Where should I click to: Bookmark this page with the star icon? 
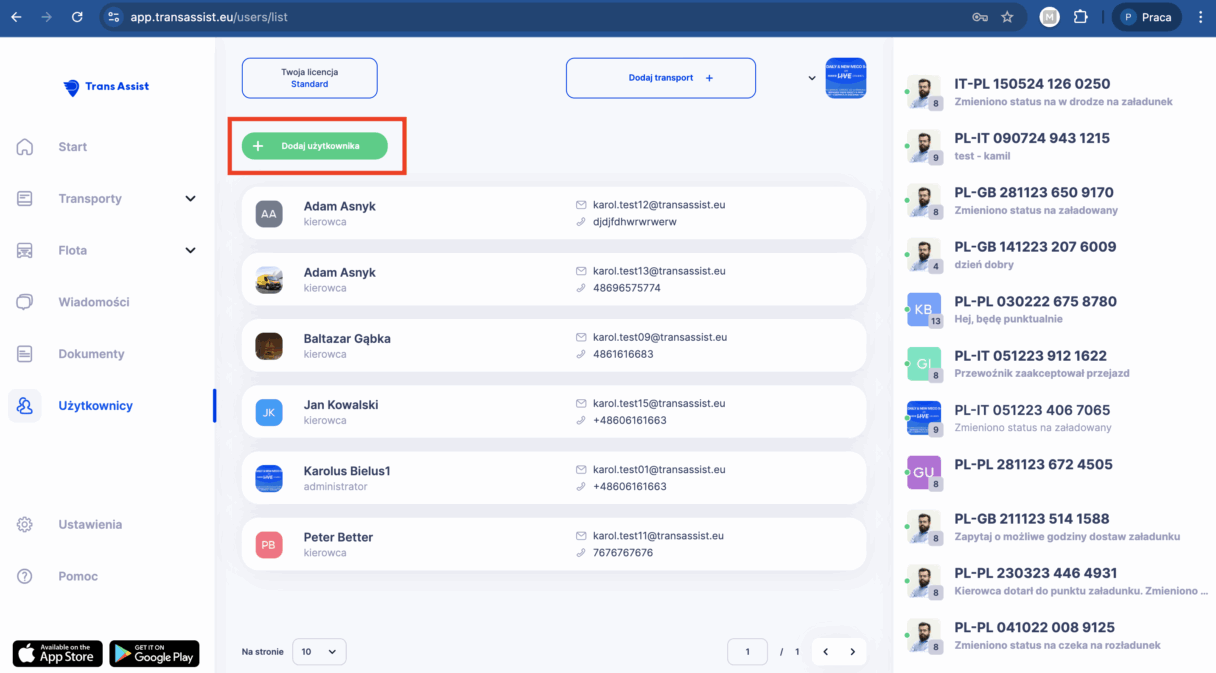point(1007,17)
